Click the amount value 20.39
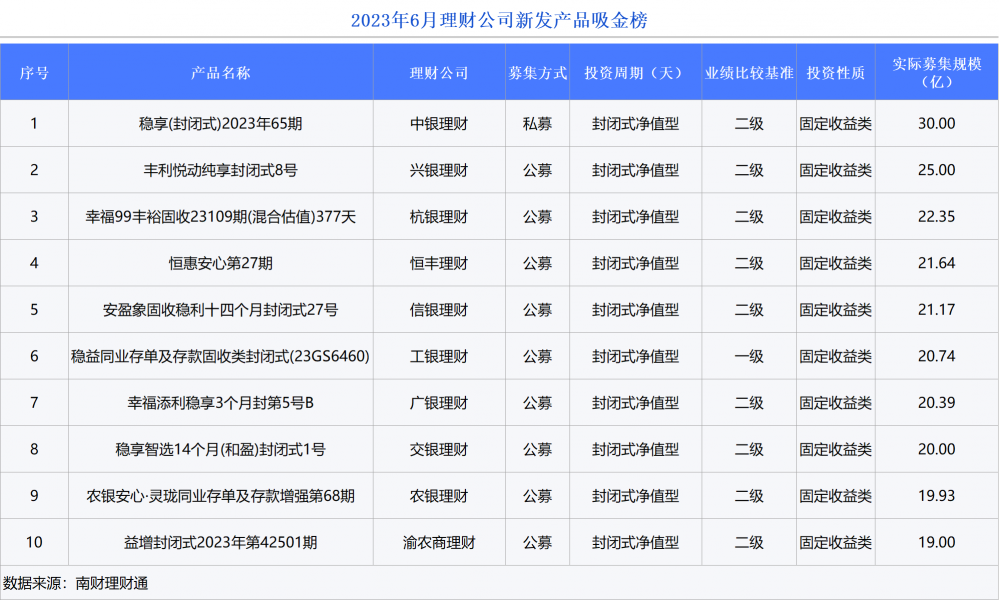The width and height of the screenshot is (999, 600). (x=937, y=403)
